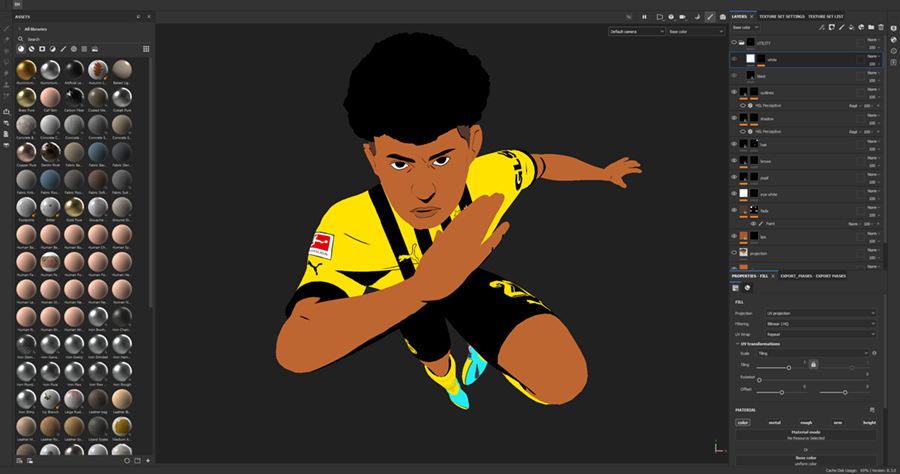900x474 pixels.
Task: Open the Display settings globe icon on right dock
Action: pos(894,40)
